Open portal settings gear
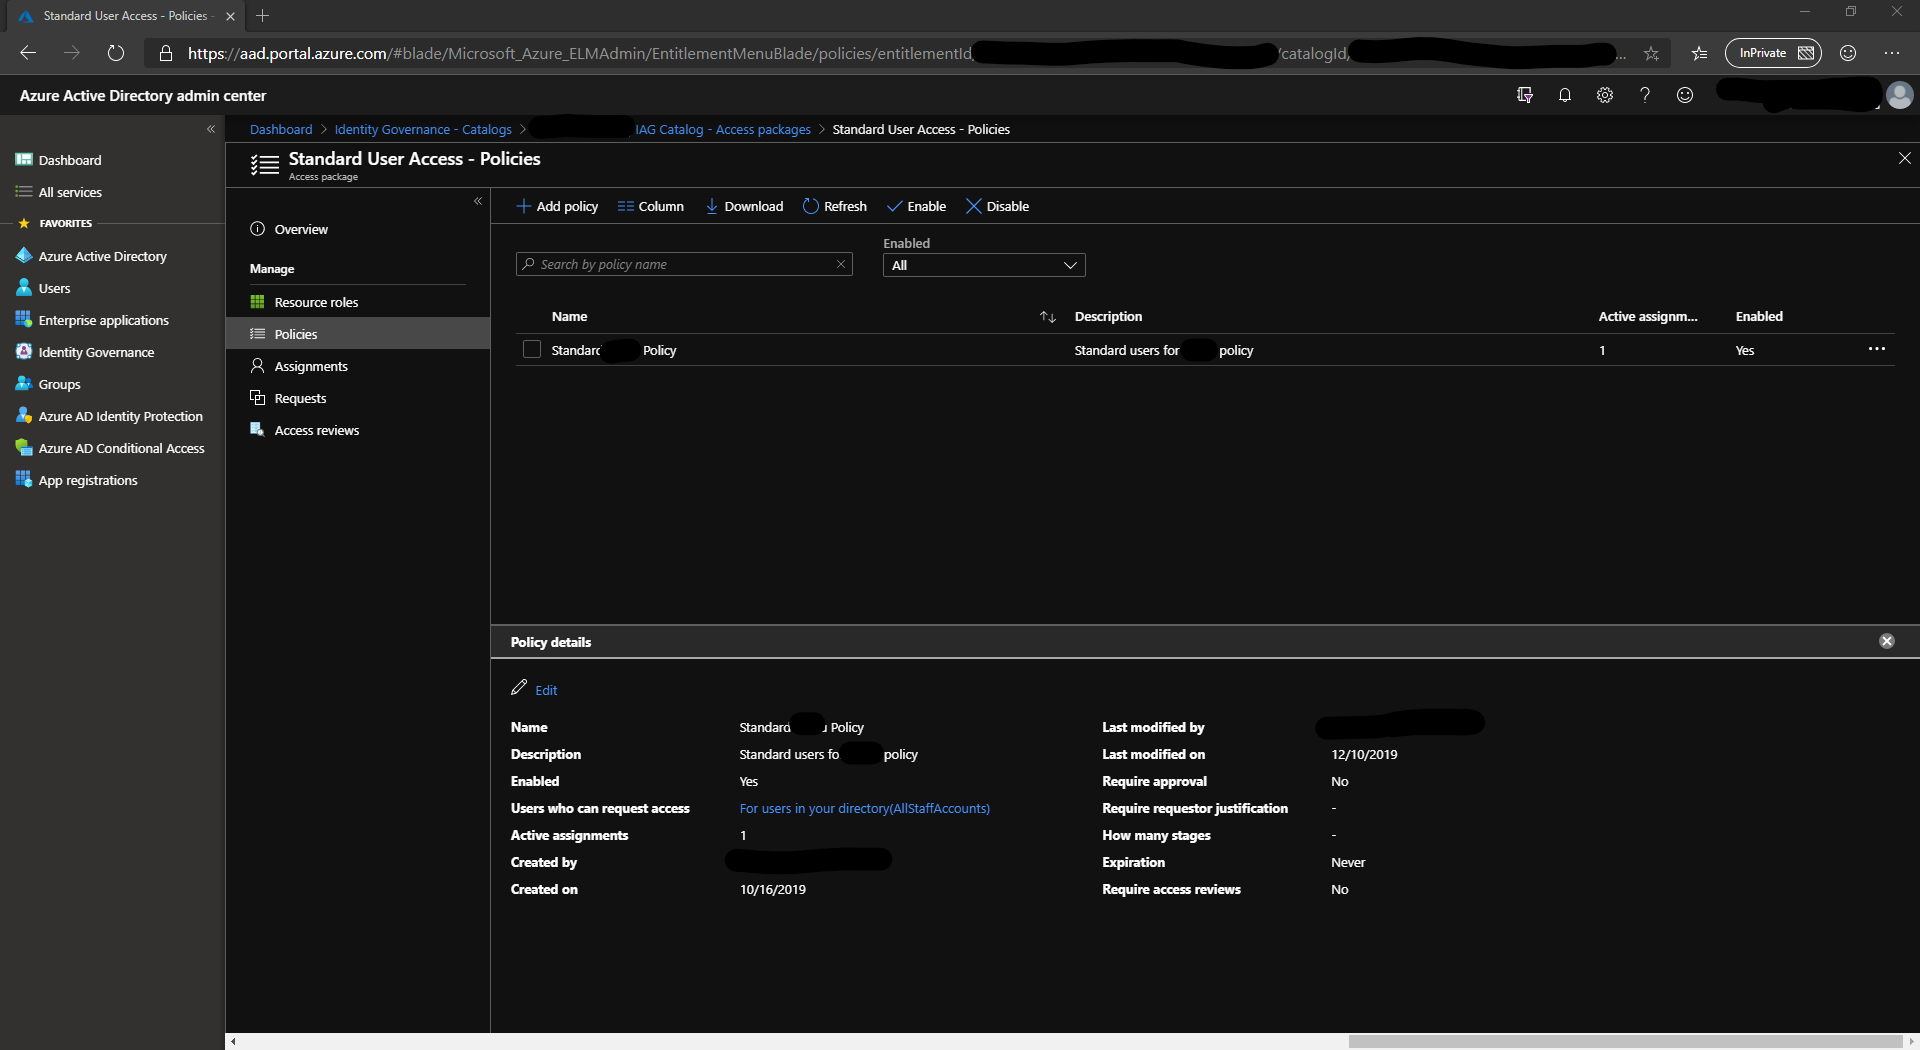 pos(1604,95)
